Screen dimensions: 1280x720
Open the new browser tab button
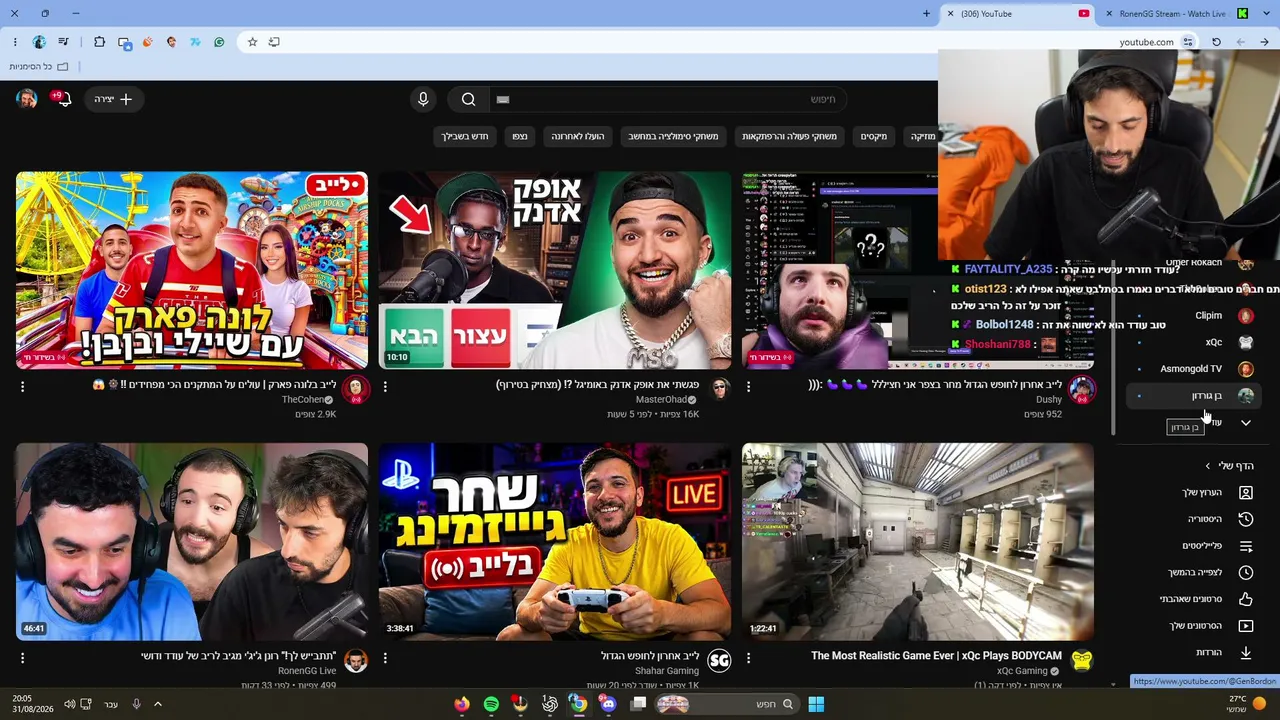[926, 14]
